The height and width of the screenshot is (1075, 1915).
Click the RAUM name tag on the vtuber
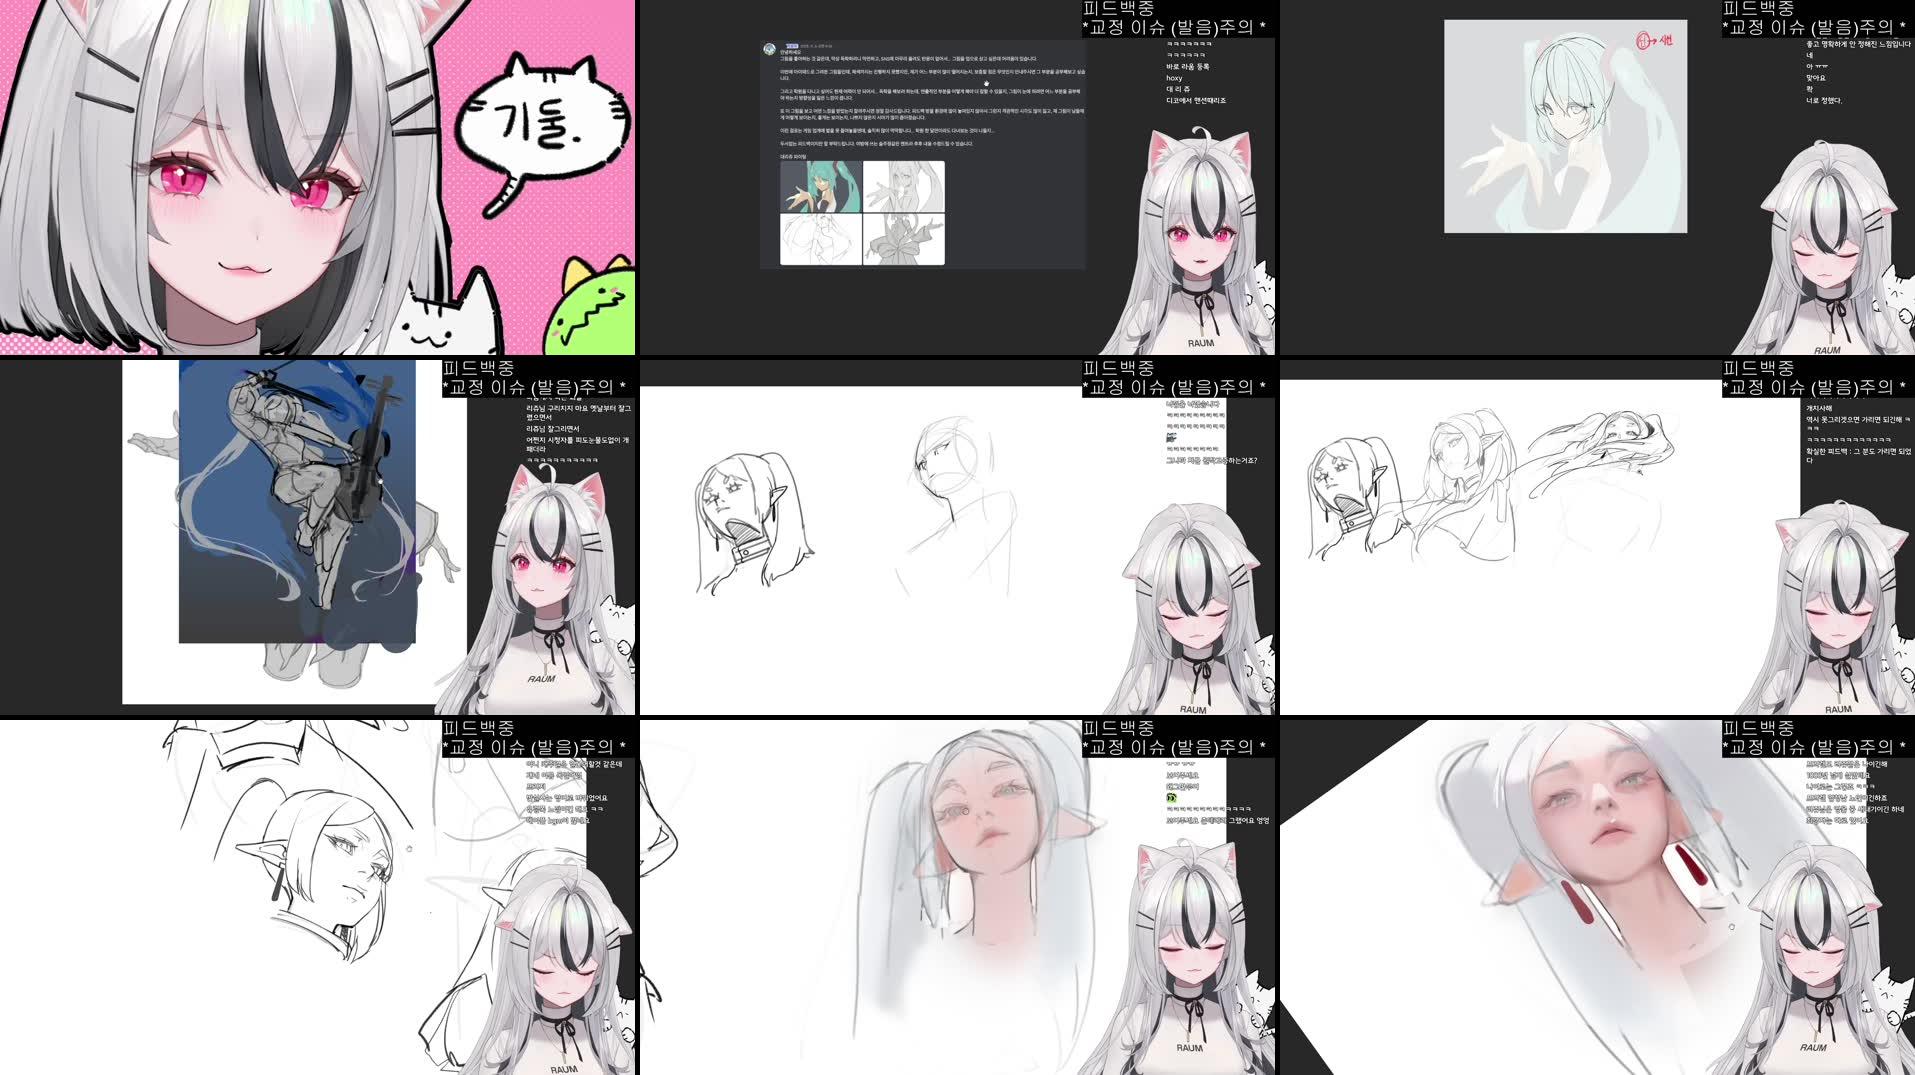1200,343
